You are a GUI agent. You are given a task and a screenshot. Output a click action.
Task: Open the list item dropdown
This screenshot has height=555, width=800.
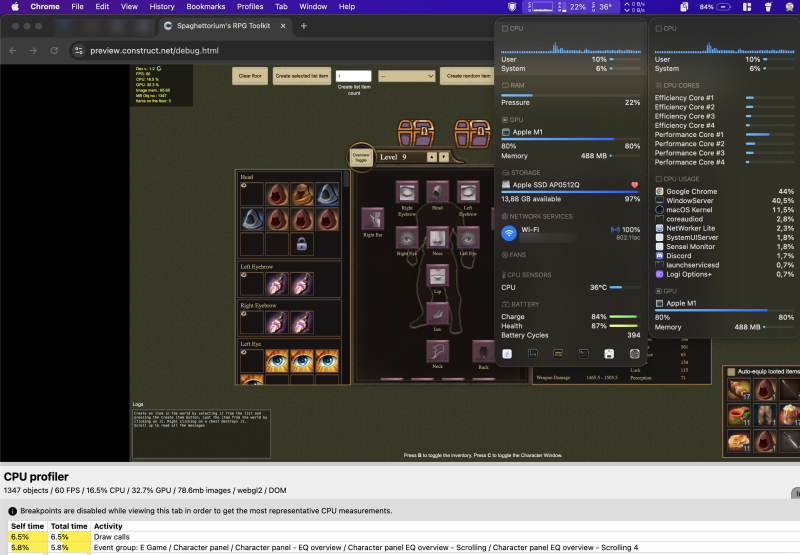(407, 76)
